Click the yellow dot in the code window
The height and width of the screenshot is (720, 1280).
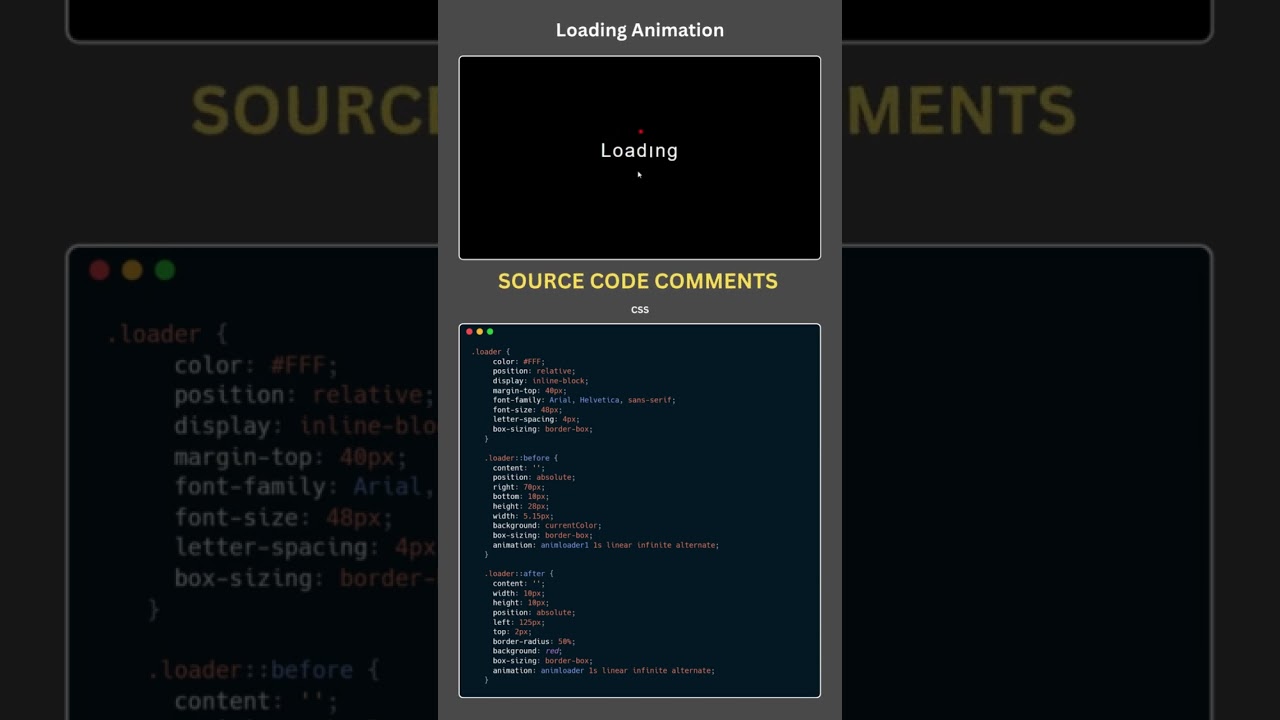479,331
